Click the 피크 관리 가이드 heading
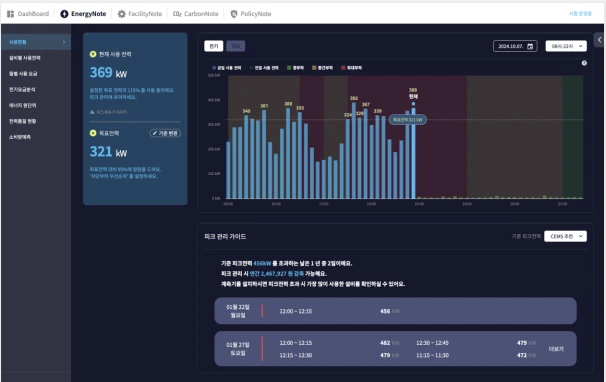This screenshot has height=382, width=606. click(225, 237)
